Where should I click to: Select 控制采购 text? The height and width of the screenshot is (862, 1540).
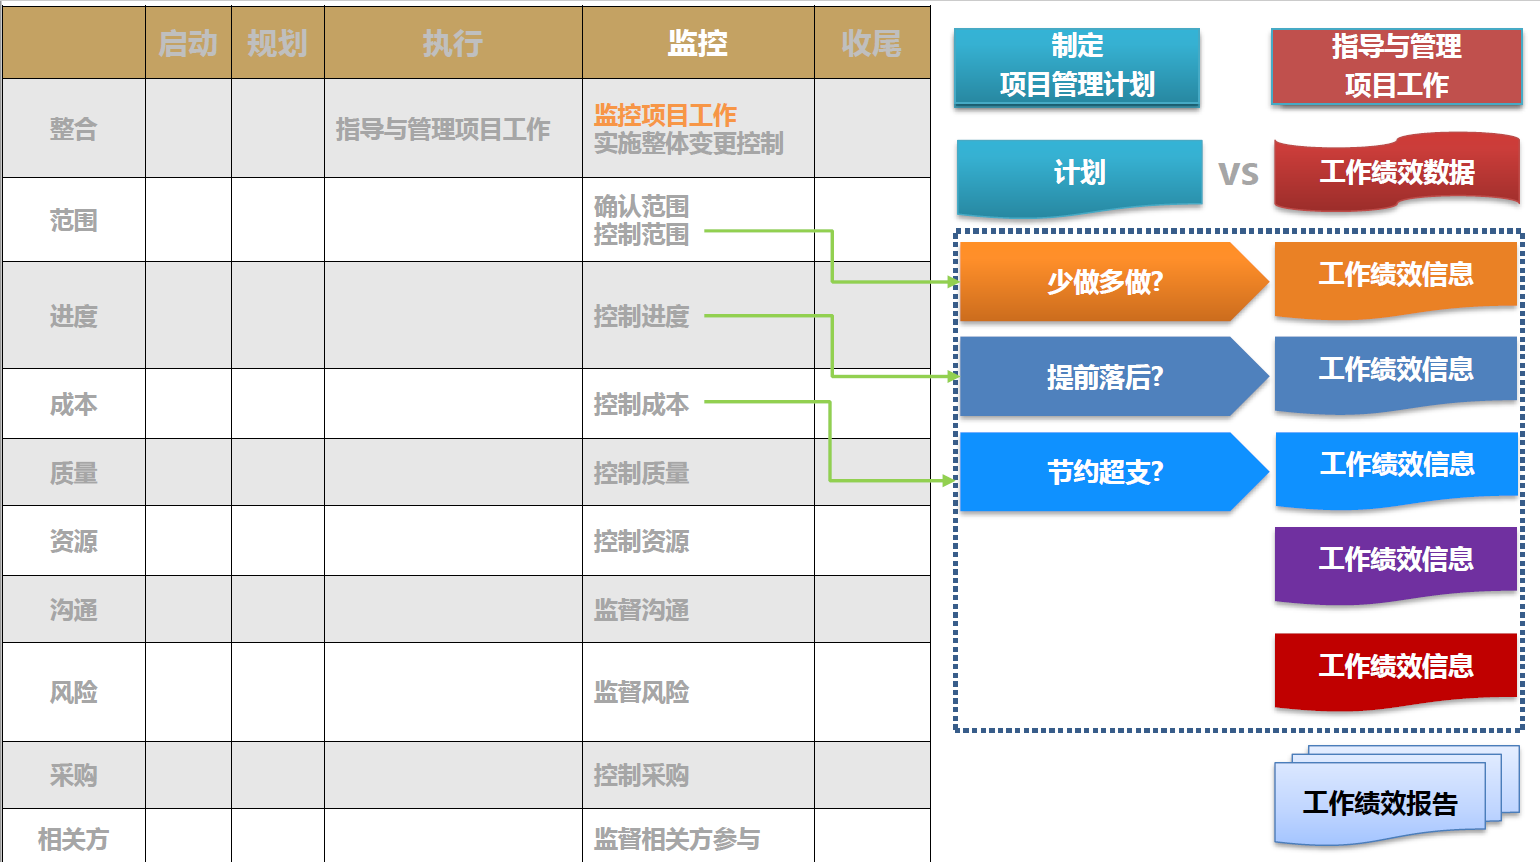click(x=641, y=775)
